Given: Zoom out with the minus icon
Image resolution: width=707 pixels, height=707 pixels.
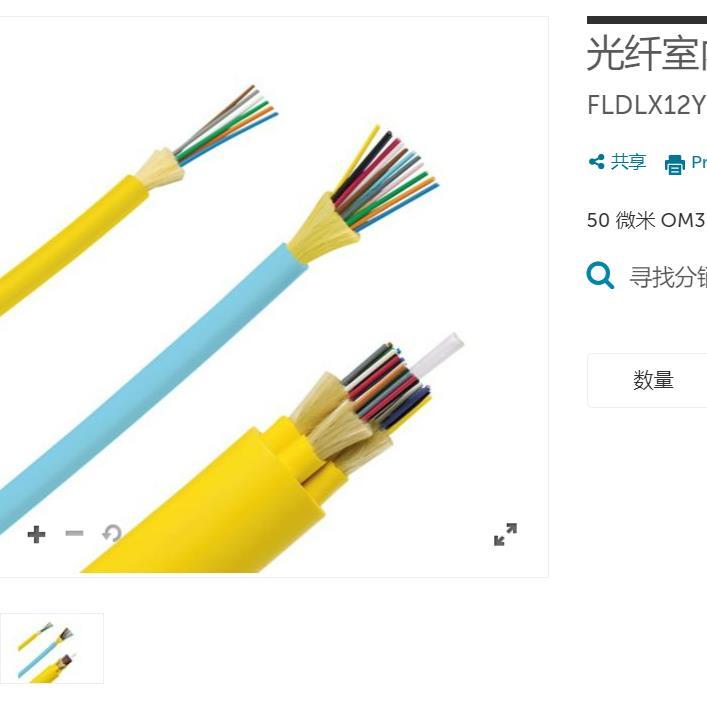Looking at the screenshot, I should coord(74,534).
